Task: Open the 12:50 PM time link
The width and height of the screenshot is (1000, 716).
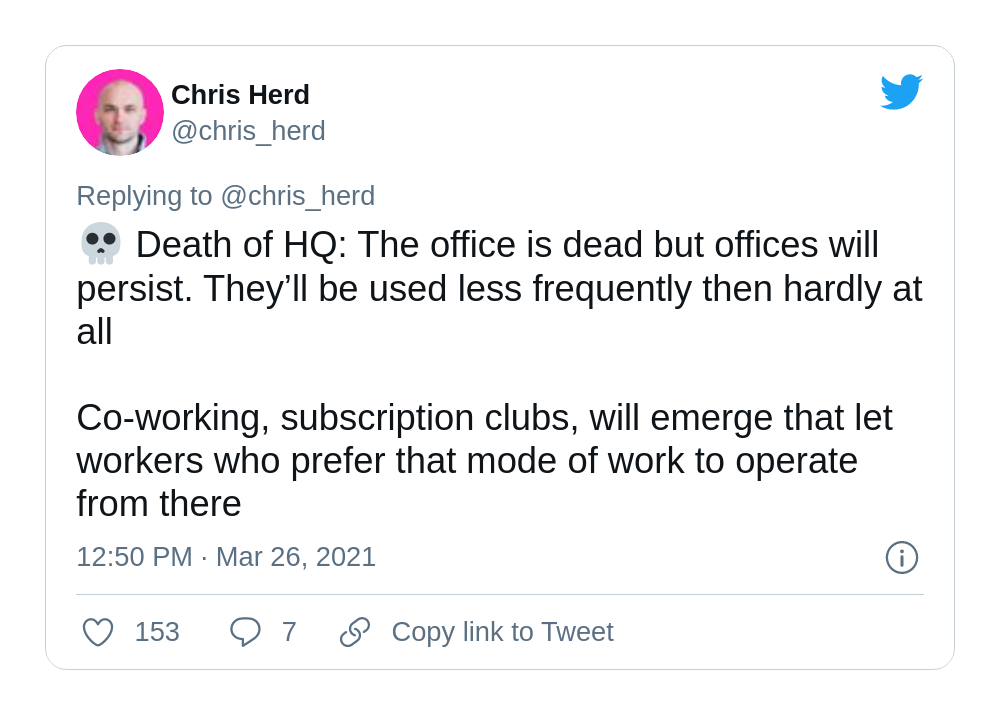Action: 134,557
